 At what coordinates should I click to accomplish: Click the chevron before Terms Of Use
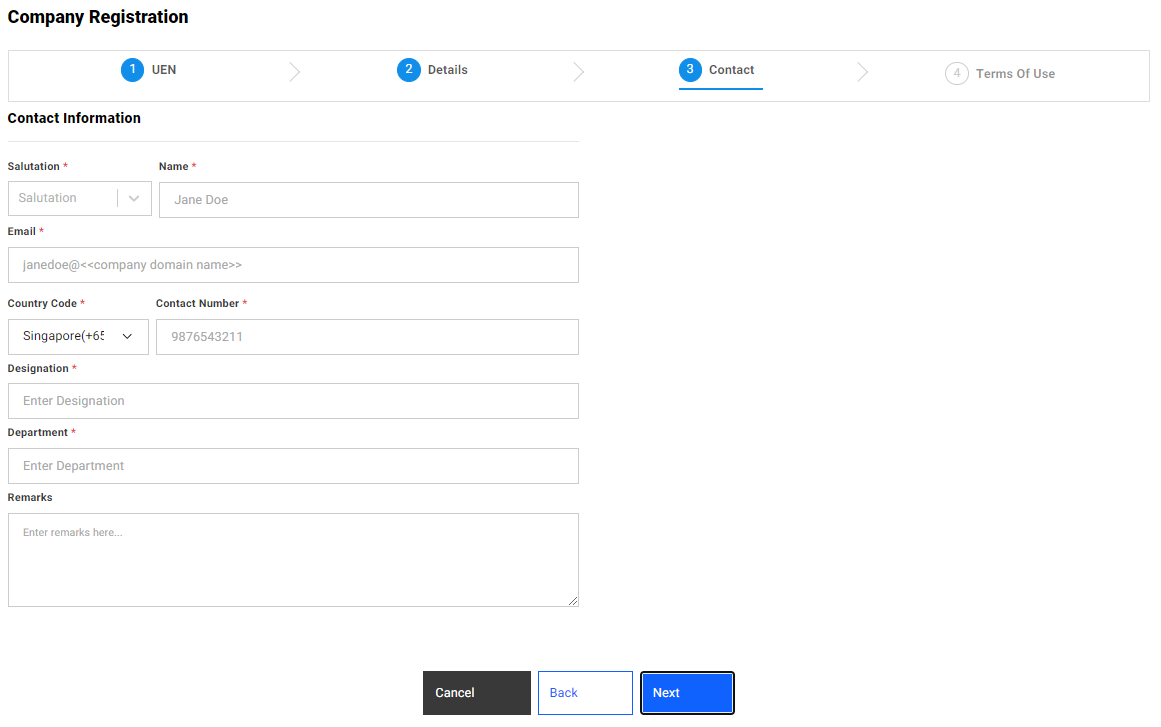click(863, 72)
